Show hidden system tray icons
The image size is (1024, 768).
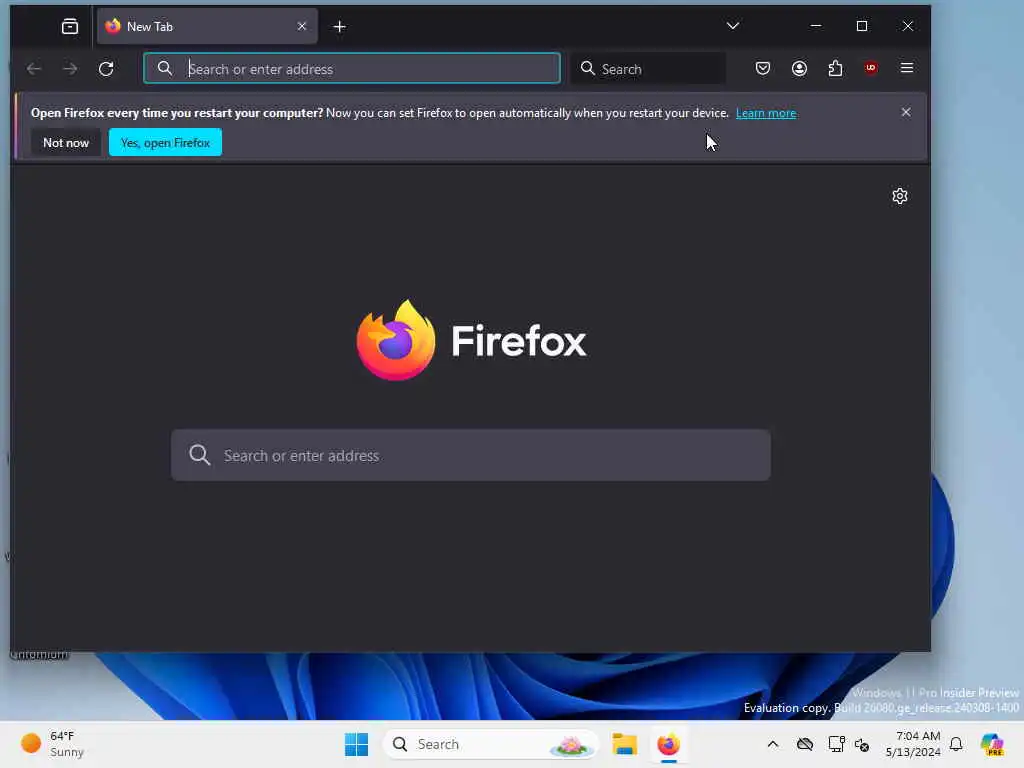773,744
